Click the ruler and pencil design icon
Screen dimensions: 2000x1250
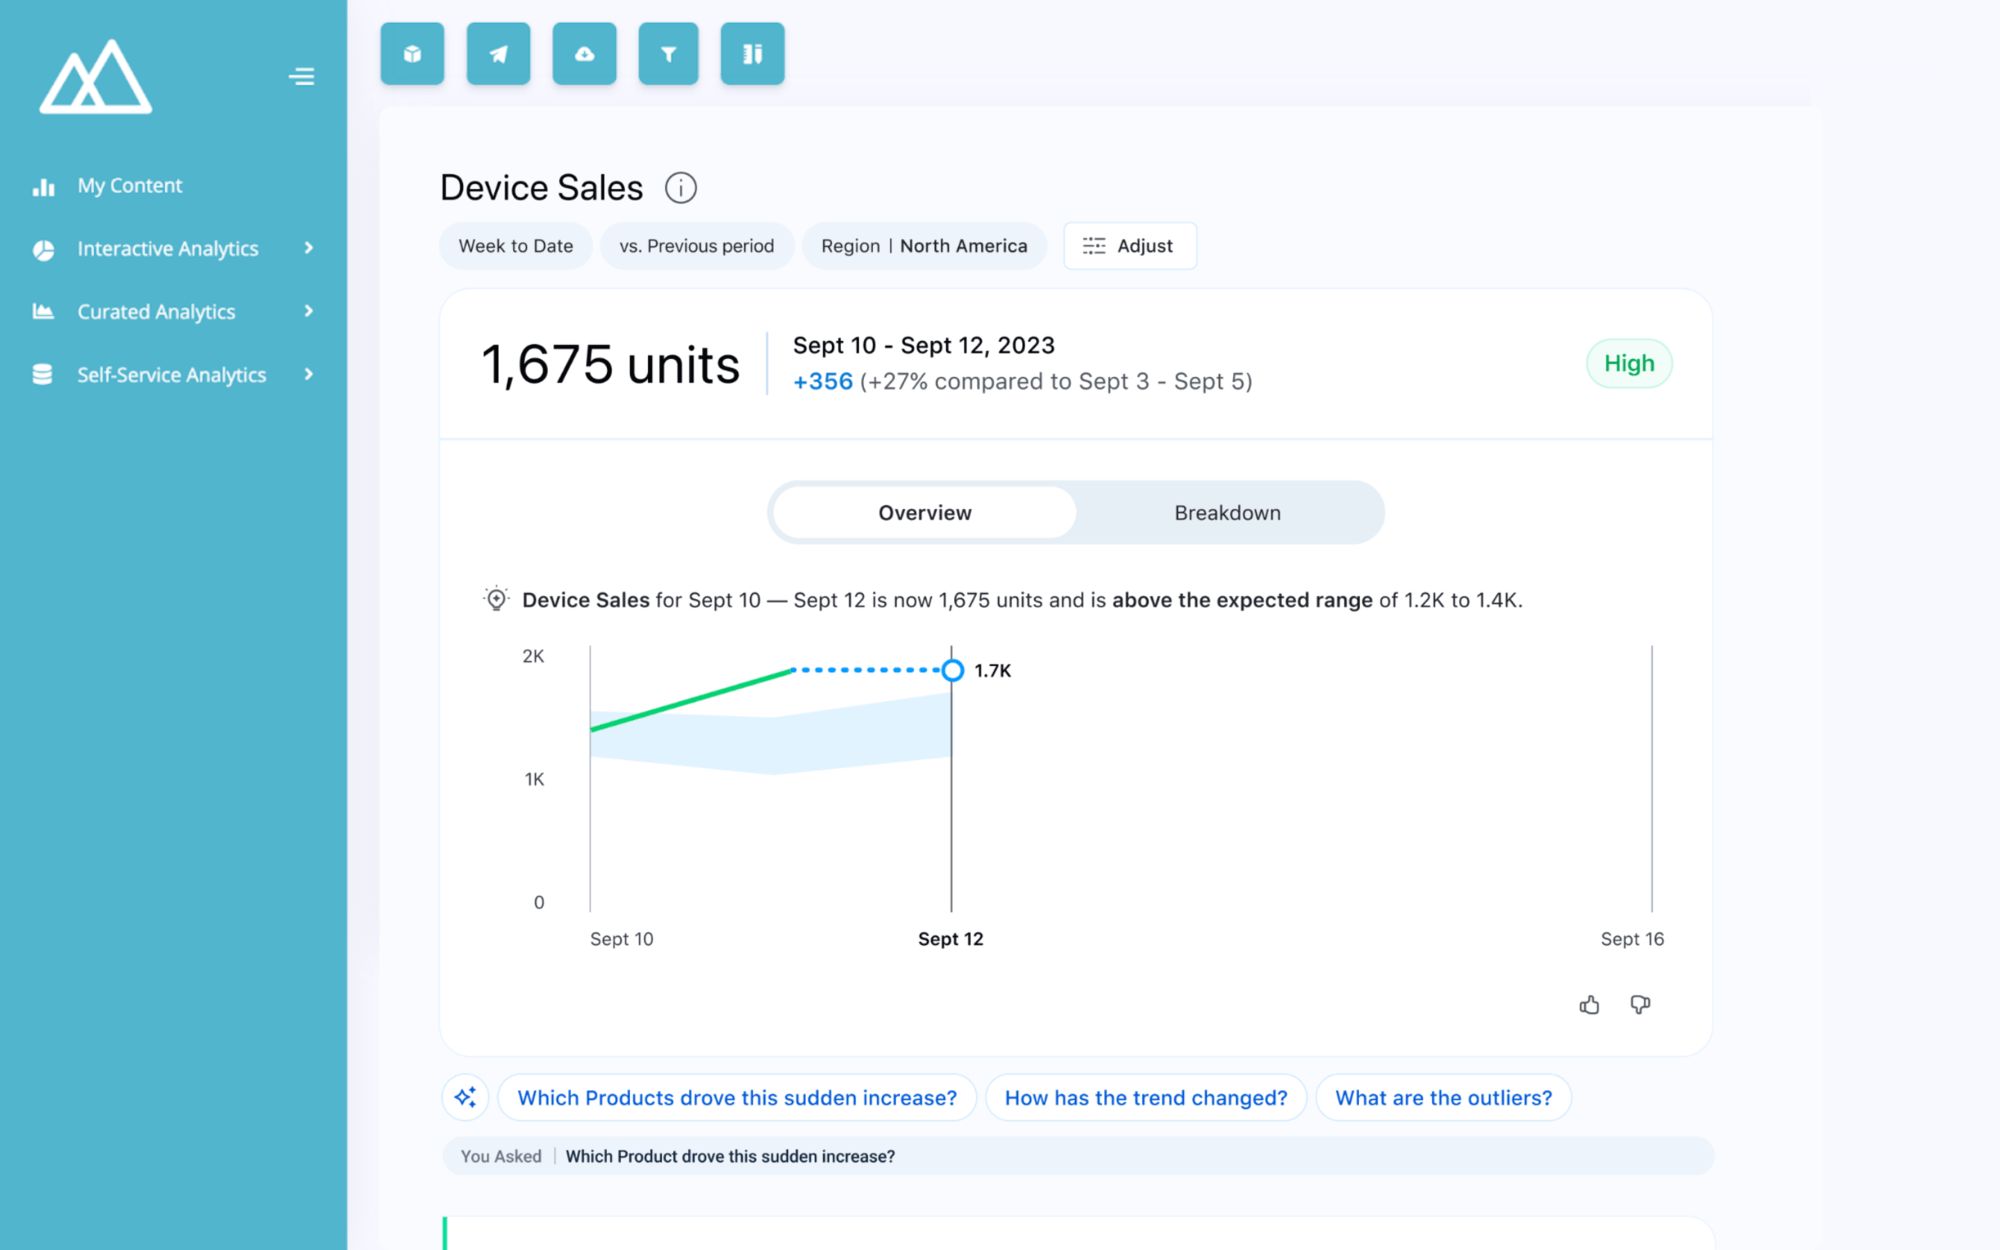click(752, 54)
